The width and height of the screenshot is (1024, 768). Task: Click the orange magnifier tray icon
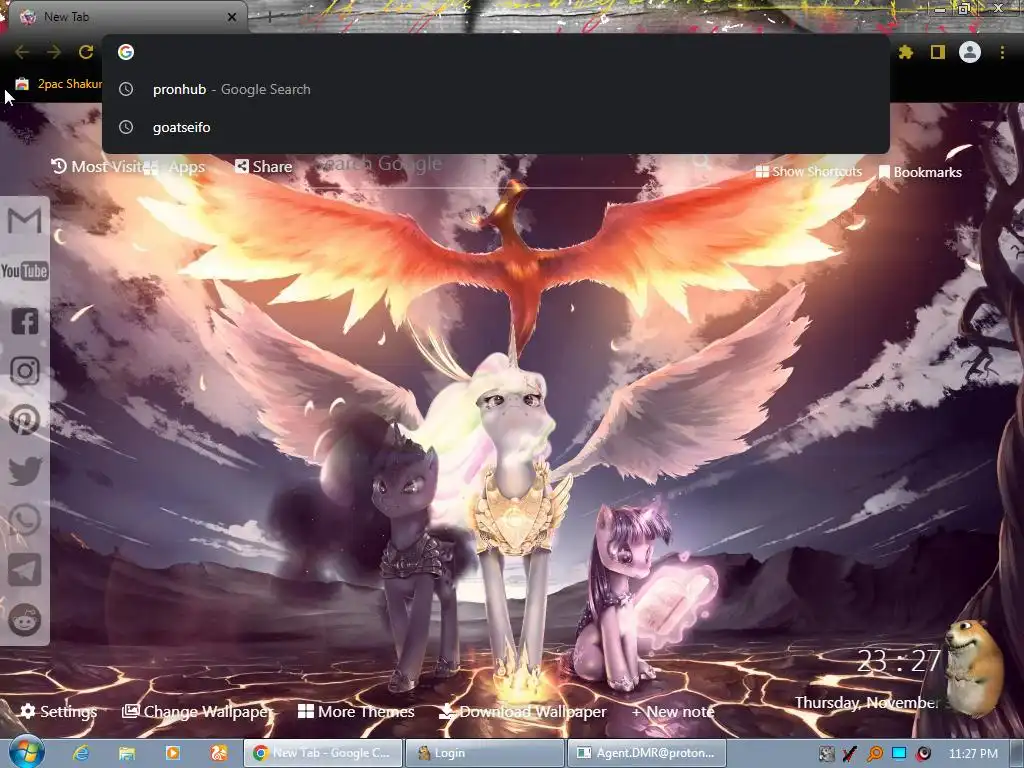[875, 754]
